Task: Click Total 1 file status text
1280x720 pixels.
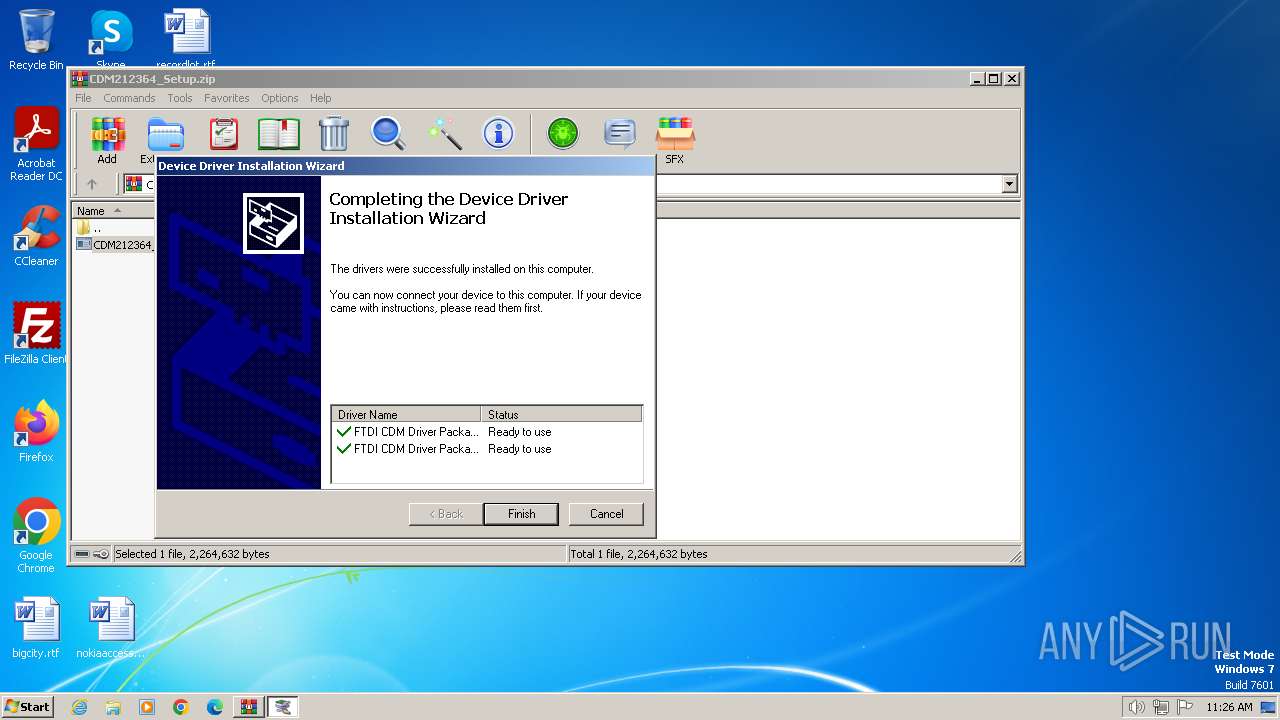Action: click(x=639, y=554)
